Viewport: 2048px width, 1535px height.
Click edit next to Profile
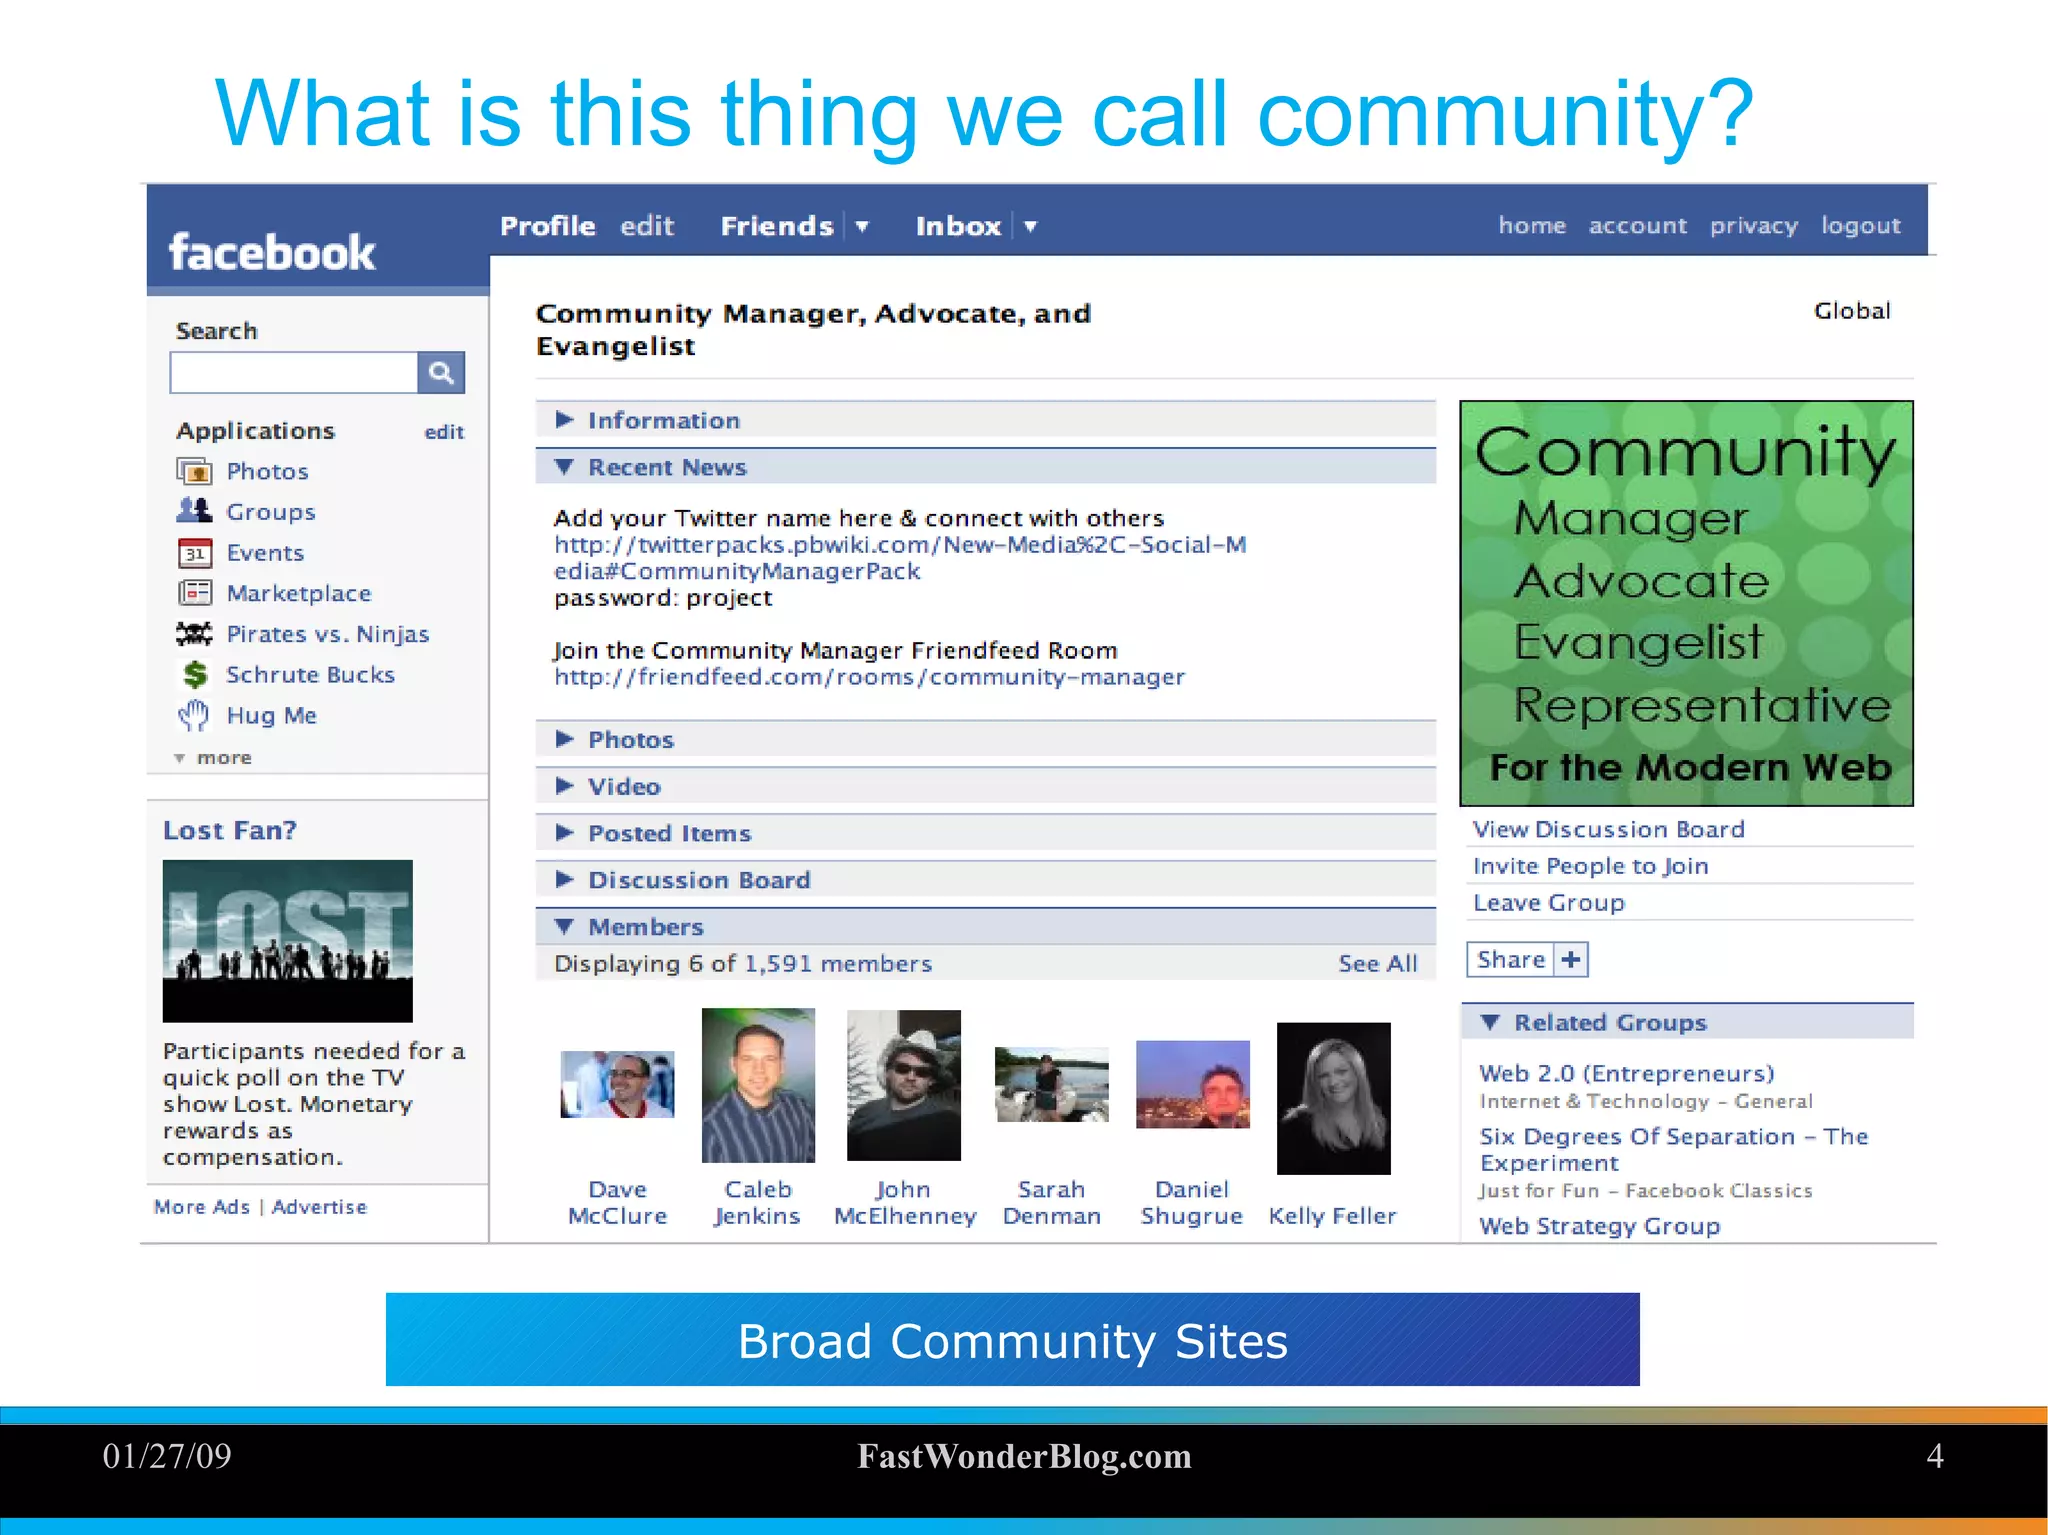tap(647, 226)
